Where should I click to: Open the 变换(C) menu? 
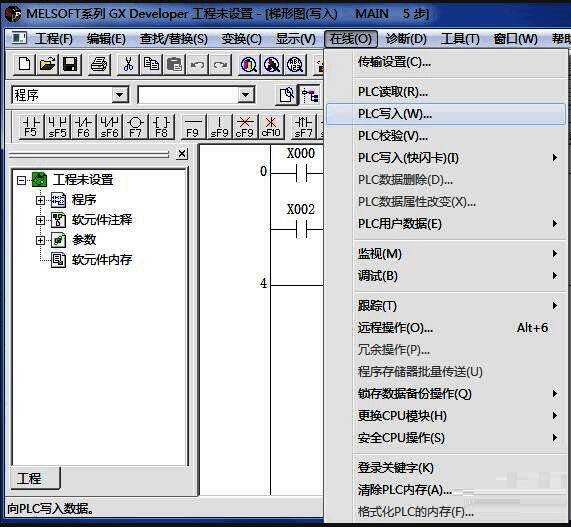(242, 39)
